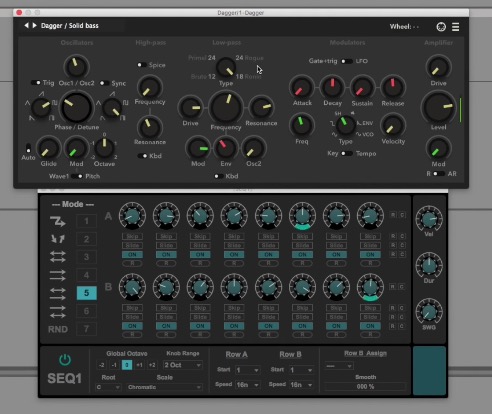The width and height of the screenshot is (492, 414).
Task: Toggle the low-pass Kbd switch
Action: coord(219,176)
